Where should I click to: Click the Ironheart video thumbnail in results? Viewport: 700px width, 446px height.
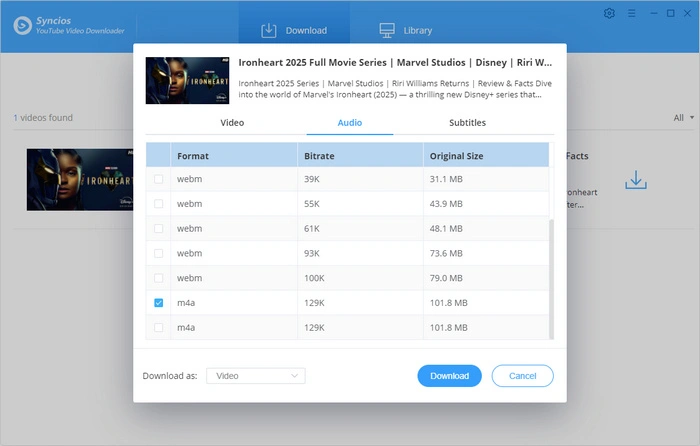coord(81,180)
